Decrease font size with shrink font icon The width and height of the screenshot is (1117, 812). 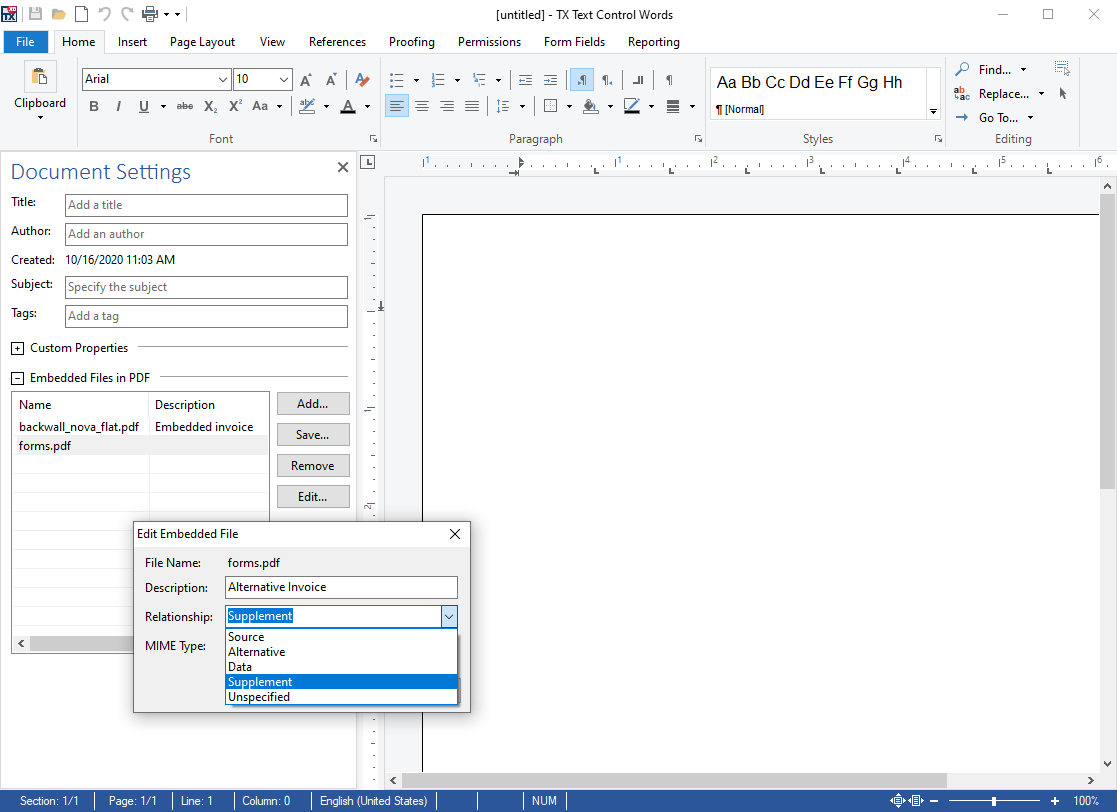tap(331, 80)
